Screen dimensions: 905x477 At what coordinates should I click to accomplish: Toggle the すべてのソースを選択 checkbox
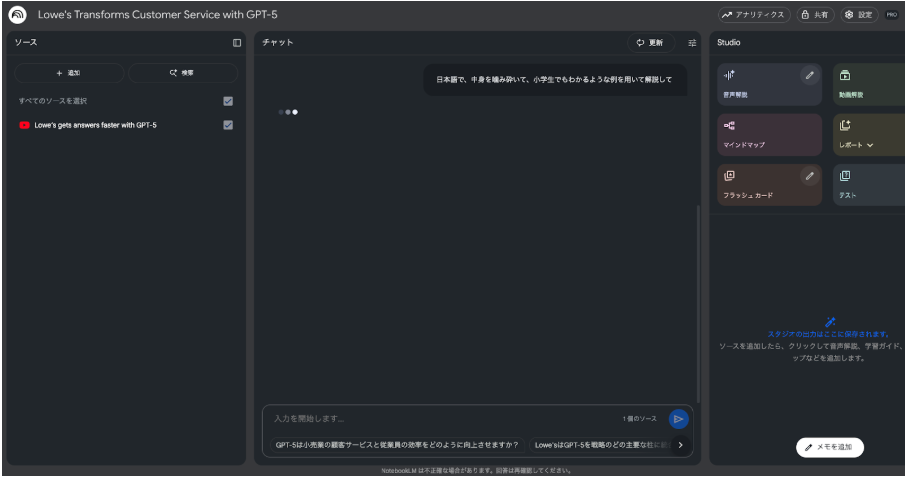[228, 101]
